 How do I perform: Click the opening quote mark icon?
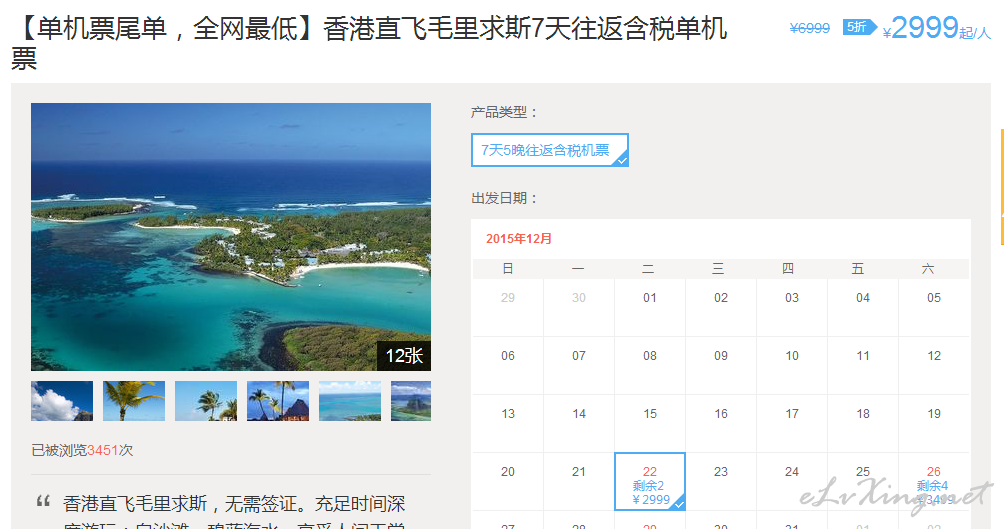coord(43,501)
